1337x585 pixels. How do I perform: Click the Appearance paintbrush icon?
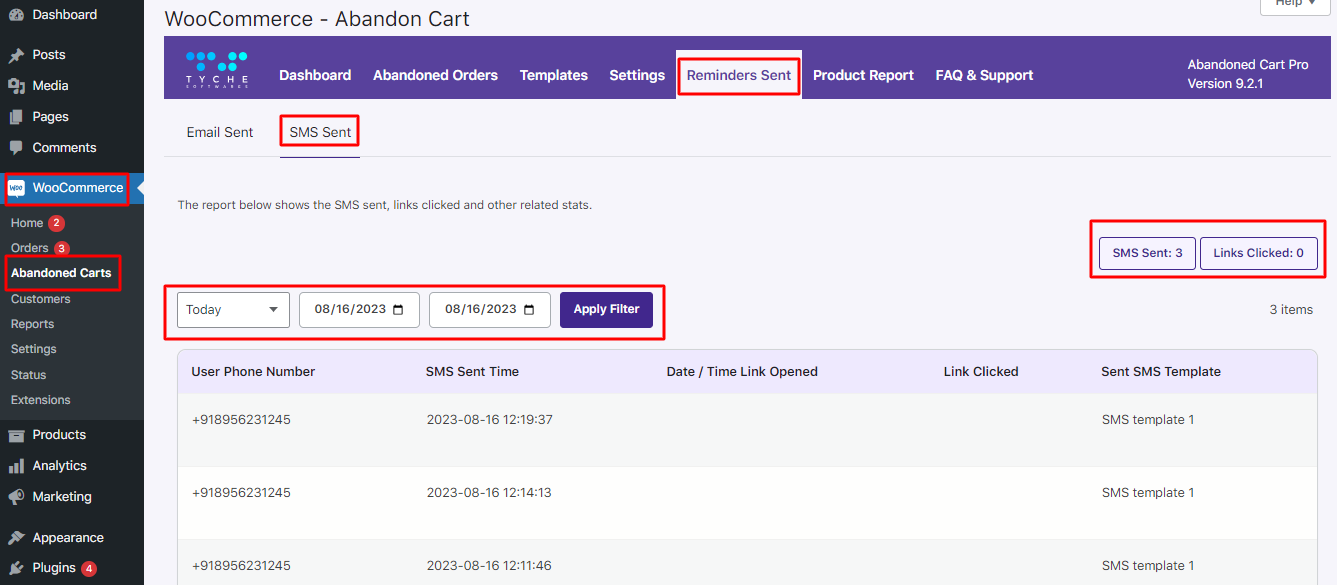pos(16,538)
